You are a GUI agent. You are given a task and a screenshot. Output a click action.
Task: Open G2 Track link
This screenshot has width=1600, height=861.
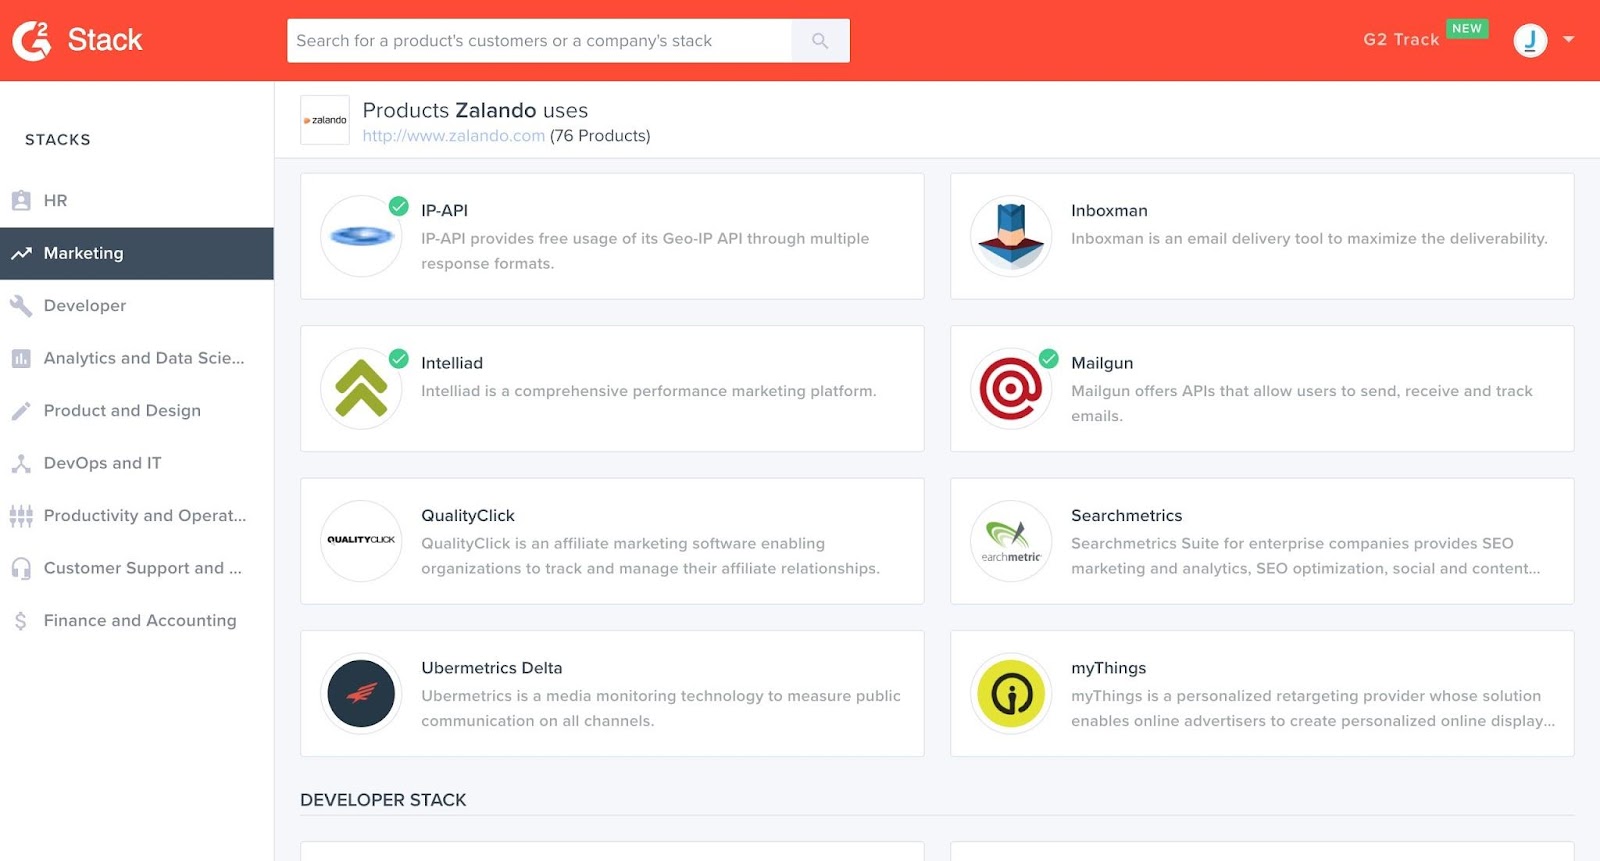click(x=1401, y=40)
